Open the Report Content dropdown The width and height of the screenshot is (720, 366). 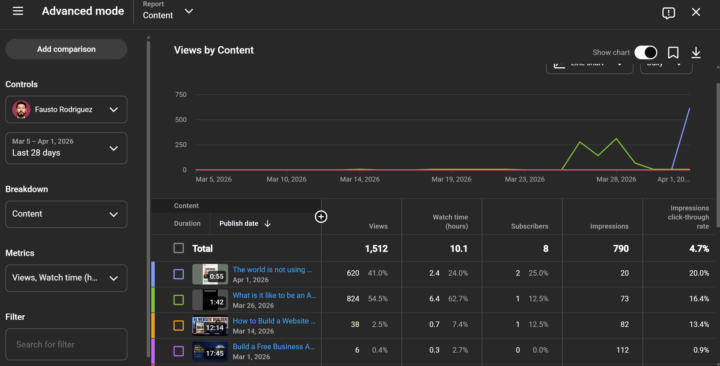coord(168,11)
